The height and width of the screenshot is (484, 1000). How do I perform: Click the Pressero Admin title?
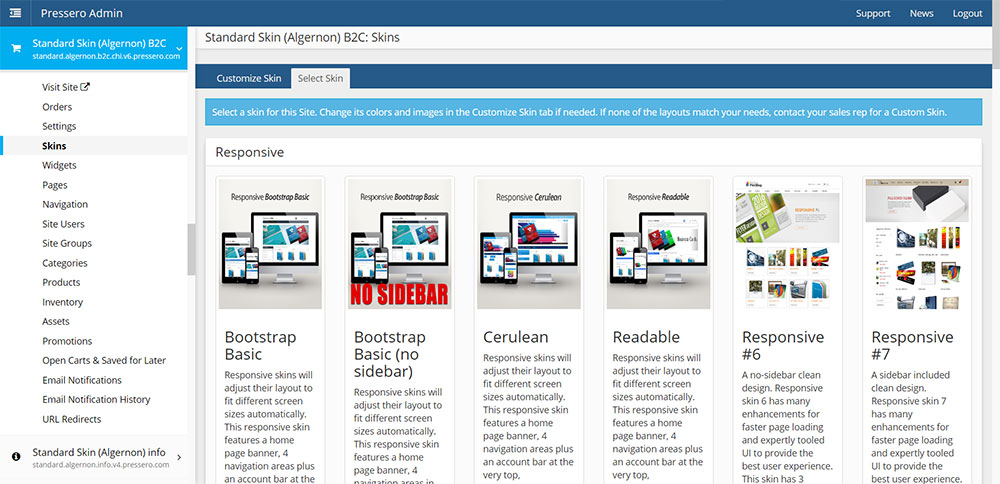pos(82,13)
